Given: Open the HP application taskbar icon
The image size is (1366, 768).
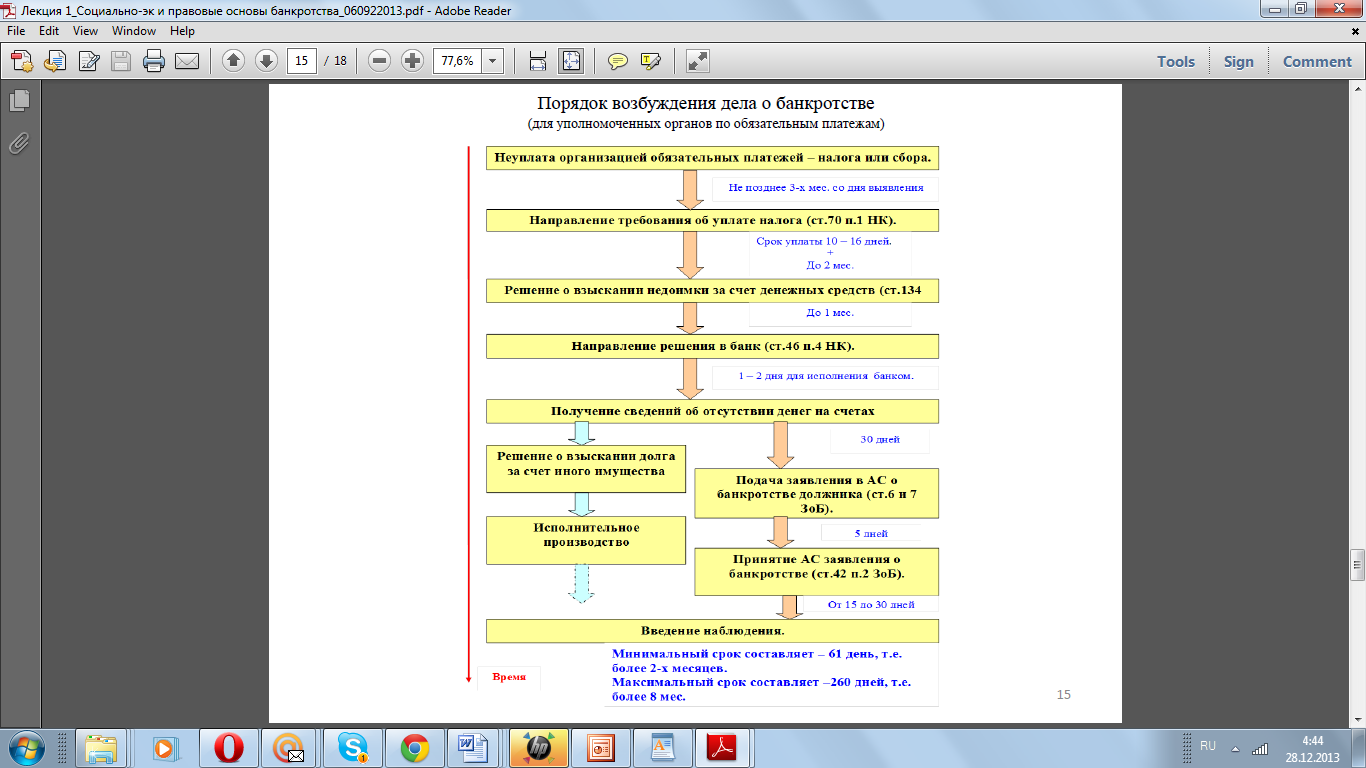Looking at the screenshot, I should (539, 747).
